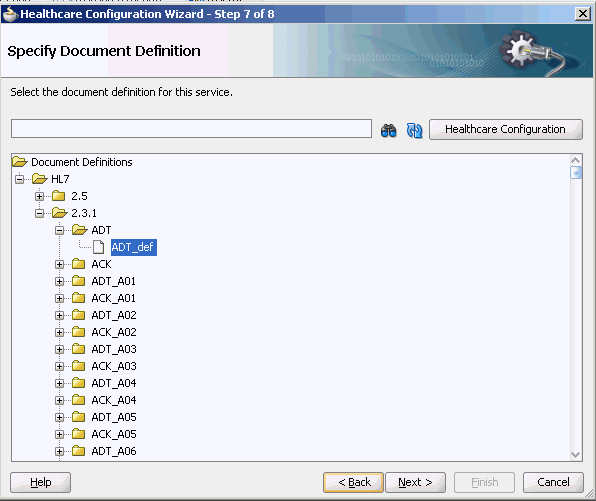Click the ACK_A01 folder icon

(78, 298)
